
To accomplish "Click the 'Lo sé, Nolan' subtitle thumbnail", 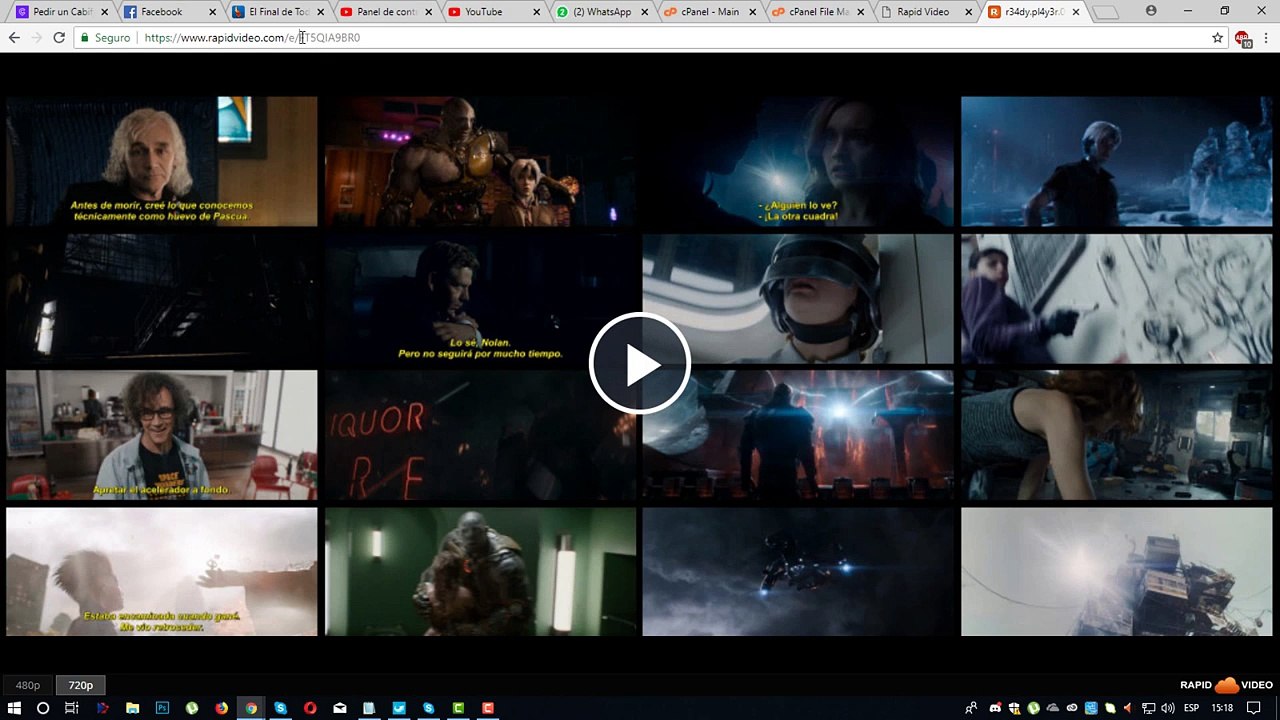I will pos(480,298).
